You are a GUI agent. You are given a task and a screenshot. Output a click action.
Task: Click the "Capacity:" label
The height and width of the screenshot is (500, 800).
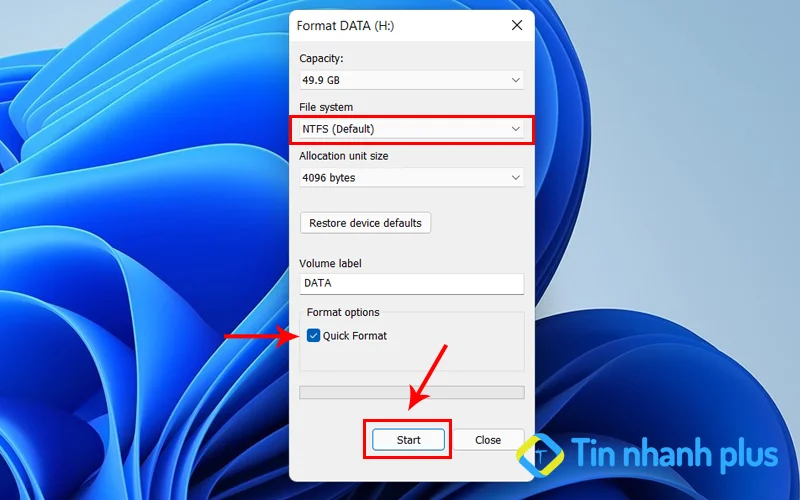click(321, 58)
